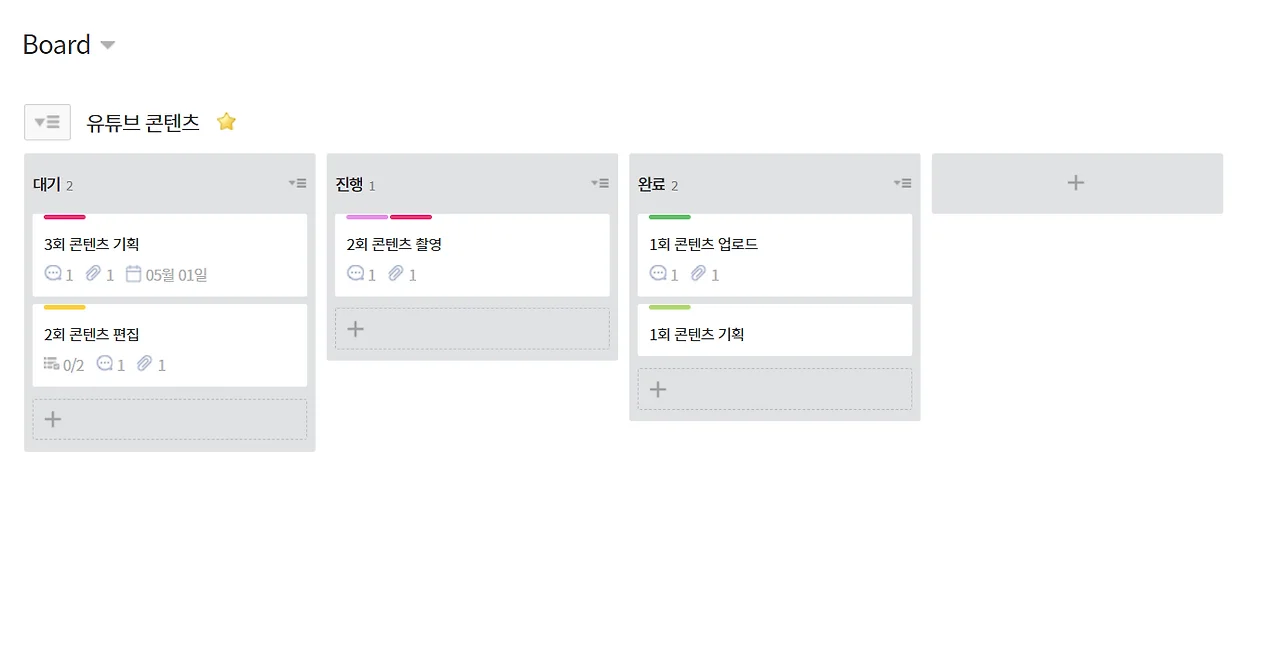Click the attachment icon on 2회 콘텐츠 촬영 card
The width and height of the screenshot is (1280, 647).
397,274
